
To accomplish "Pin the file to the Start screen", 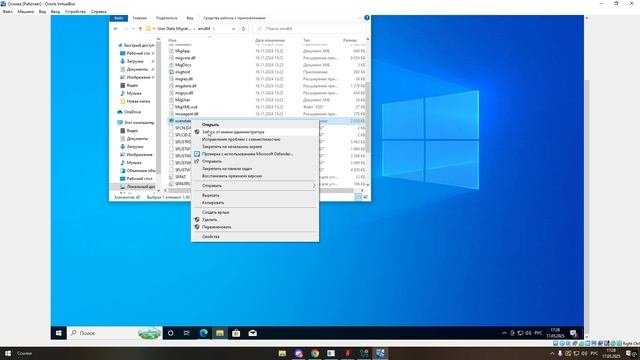I will click(232, 147).
